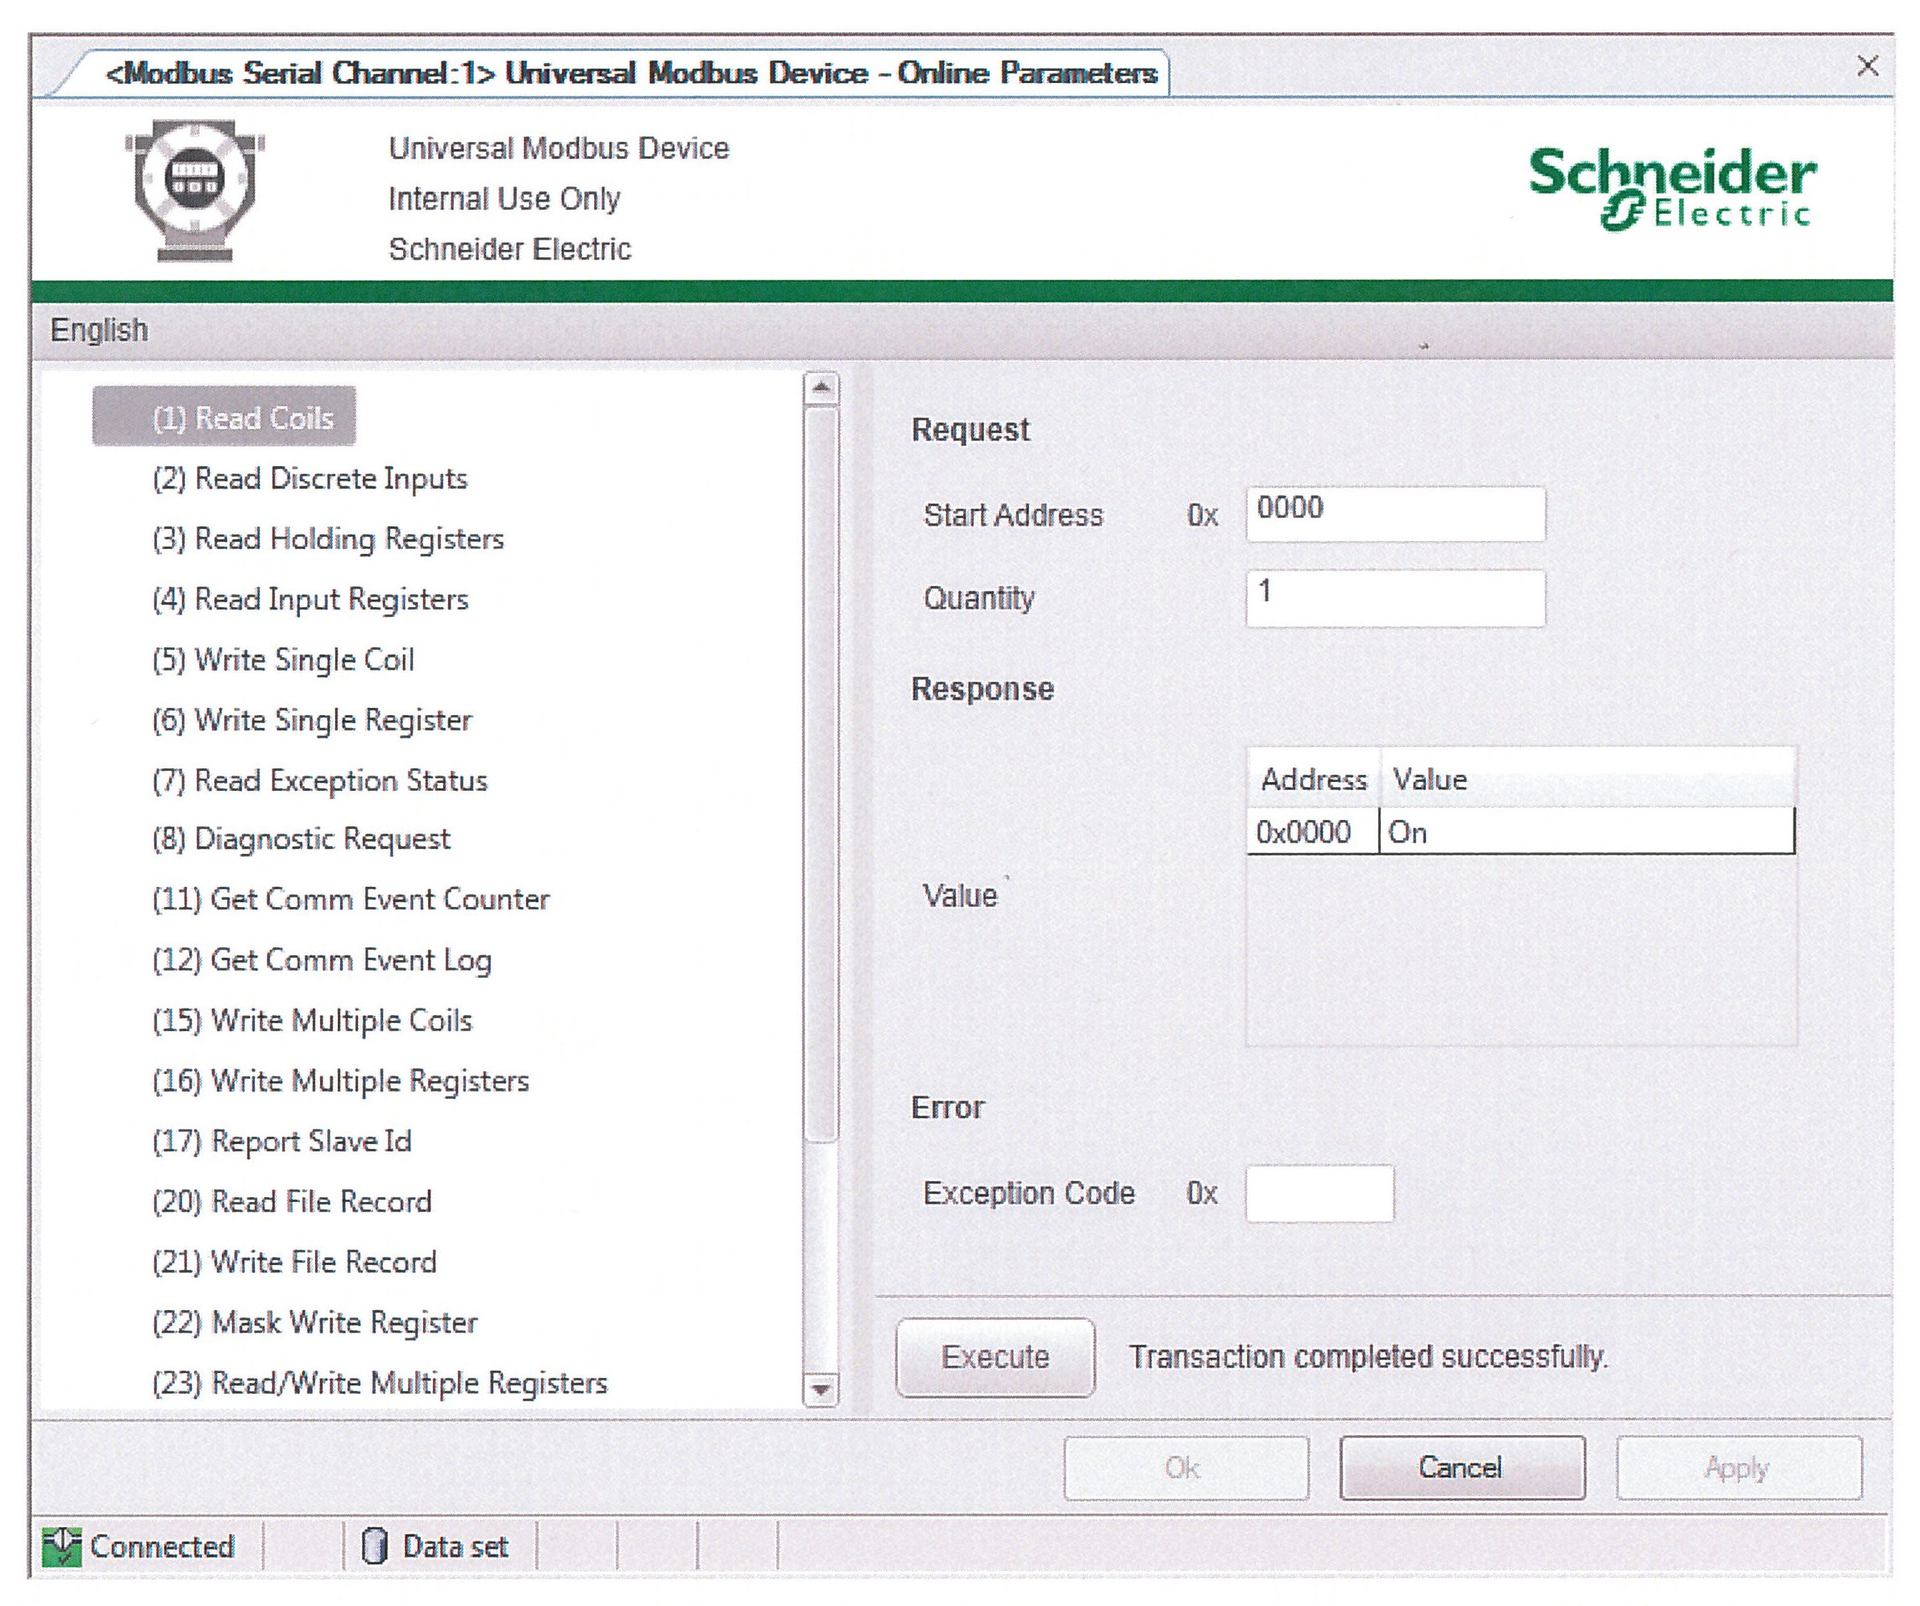Select (15) Write Multiple Coils
Screen dimensions: 1920x1606
coord(313,1020)
